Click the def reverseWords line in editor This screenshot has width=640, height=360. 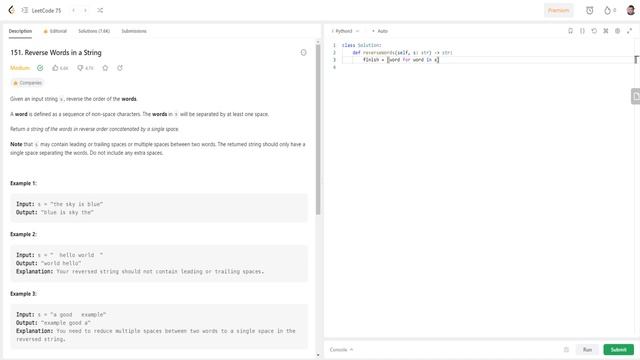(x=402, y=53)
